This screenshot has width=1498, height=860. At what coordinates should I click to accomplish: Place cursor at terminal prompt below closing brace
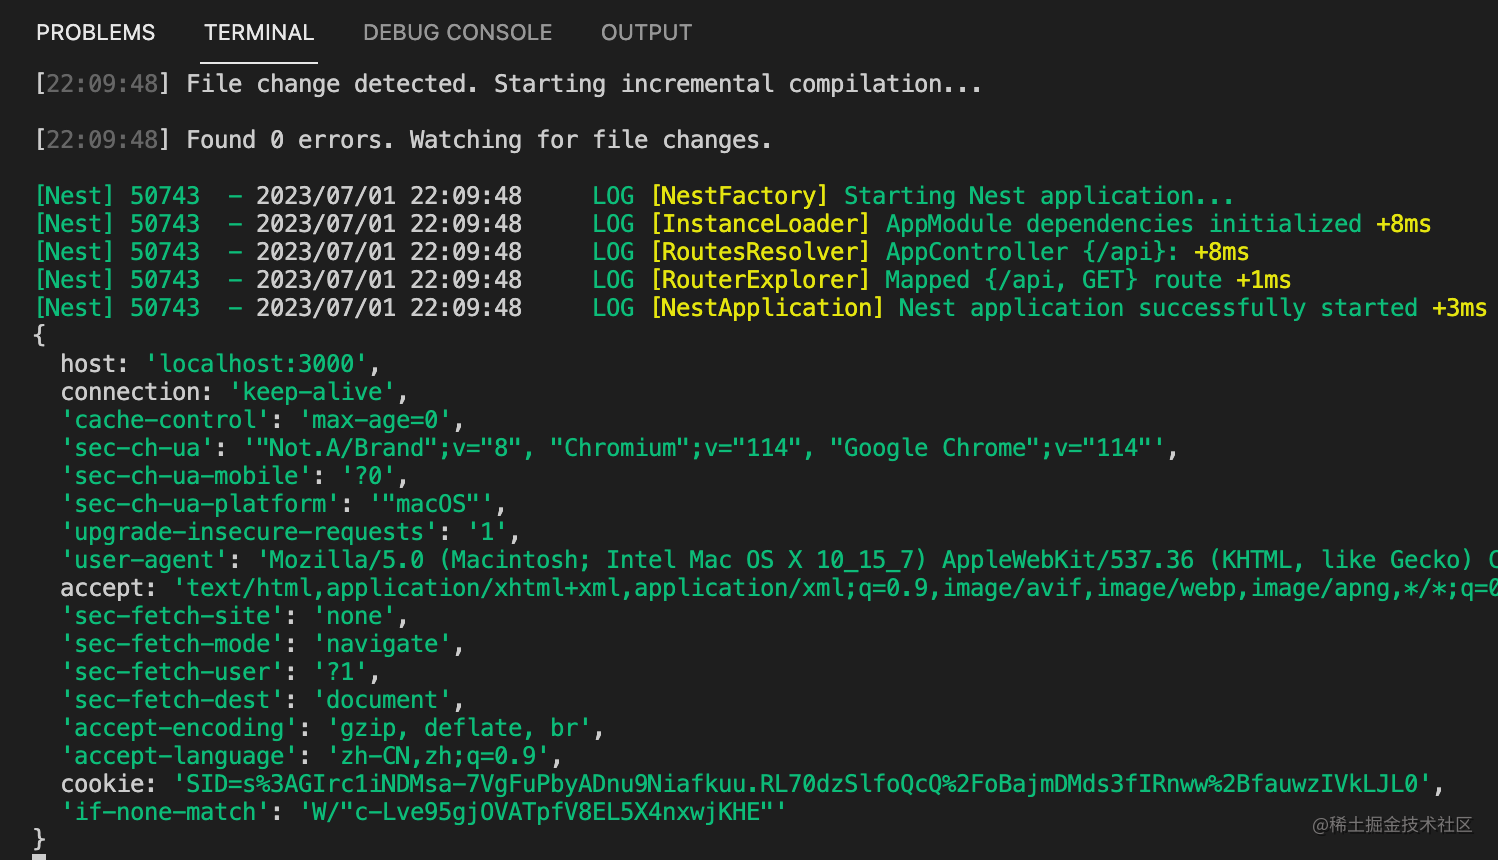(39, 855)
